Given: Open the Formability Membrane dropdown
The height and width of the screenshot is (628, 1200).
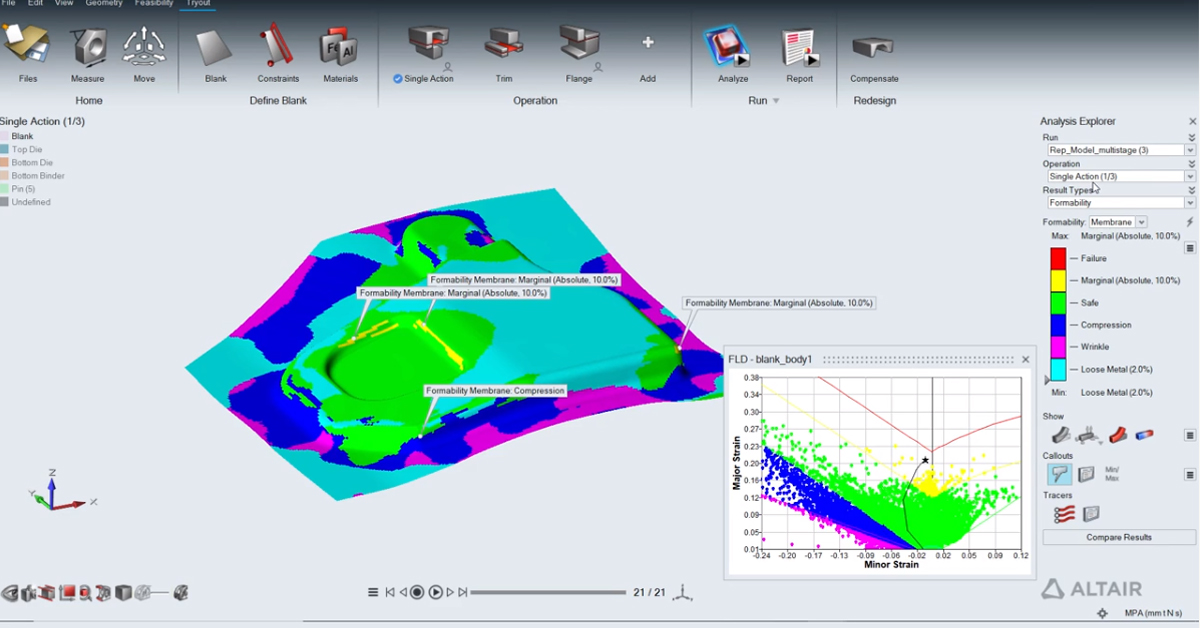Looking at the screenshot, I should 1118,222.
